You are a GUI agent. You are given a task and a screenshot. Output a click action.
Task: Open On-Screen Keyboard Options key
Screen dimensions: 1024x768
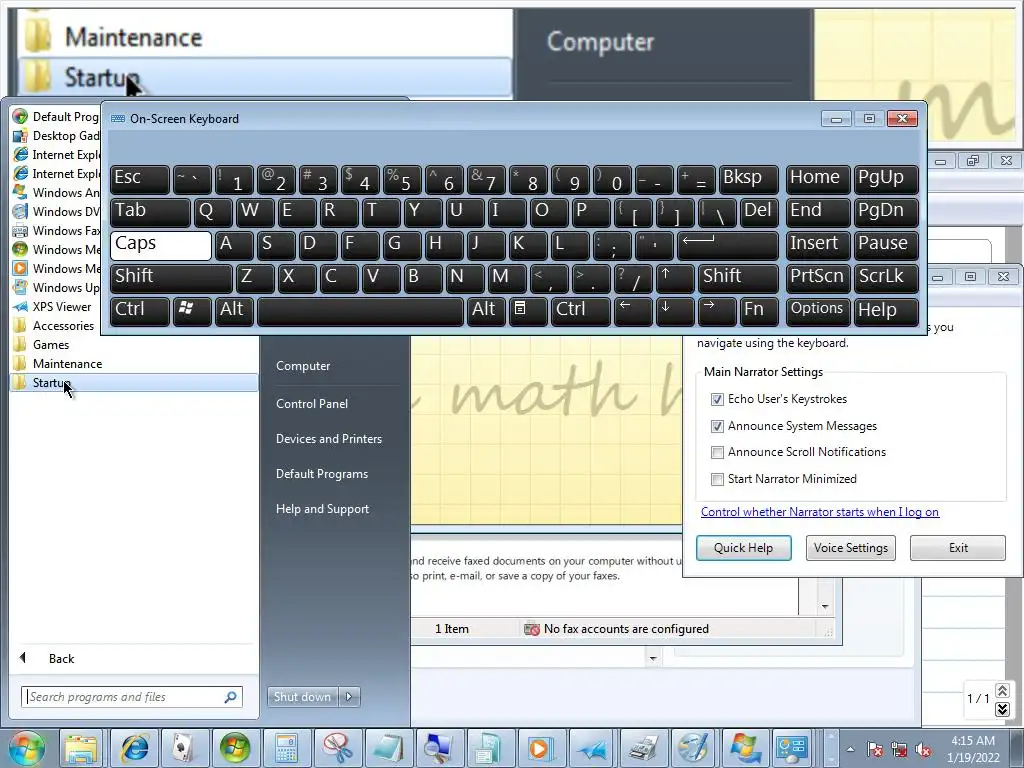point(818,311)
